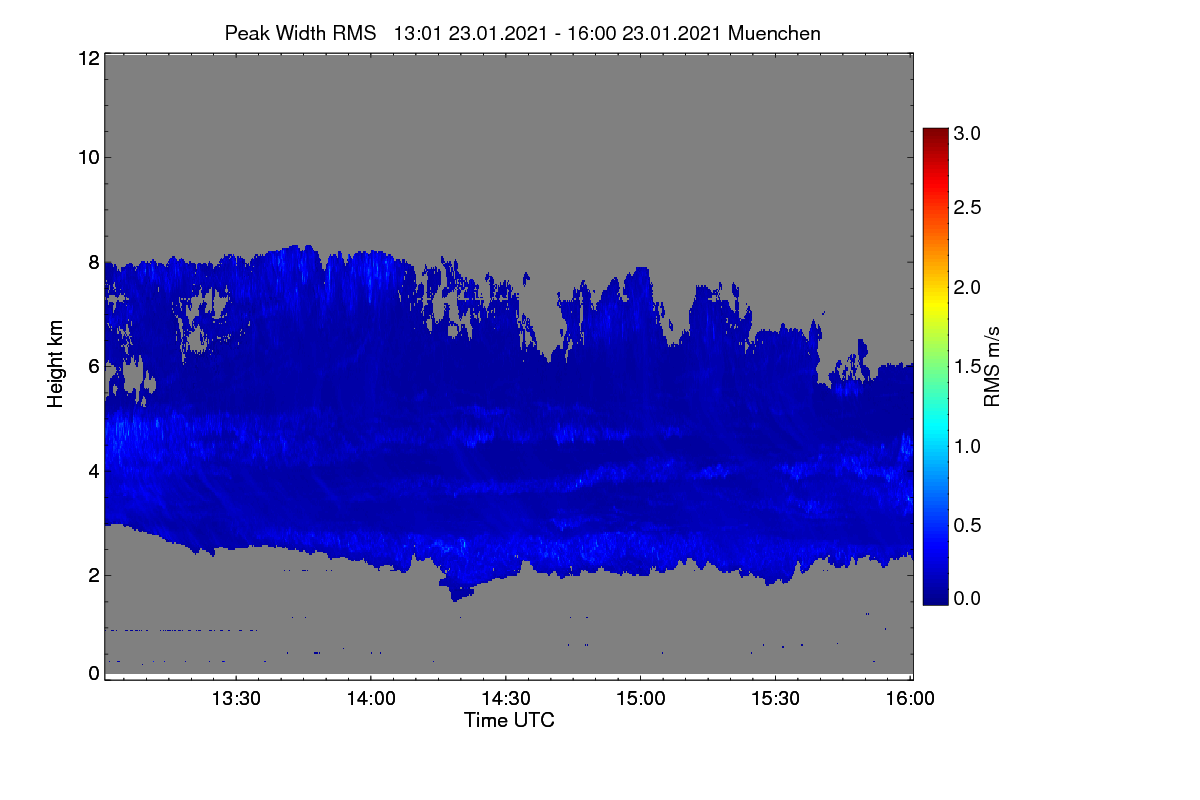The width and height of the screenshot is (1200, 800).
Task: Click the 3.0 colorbar value label
Action: coord(967,133)
